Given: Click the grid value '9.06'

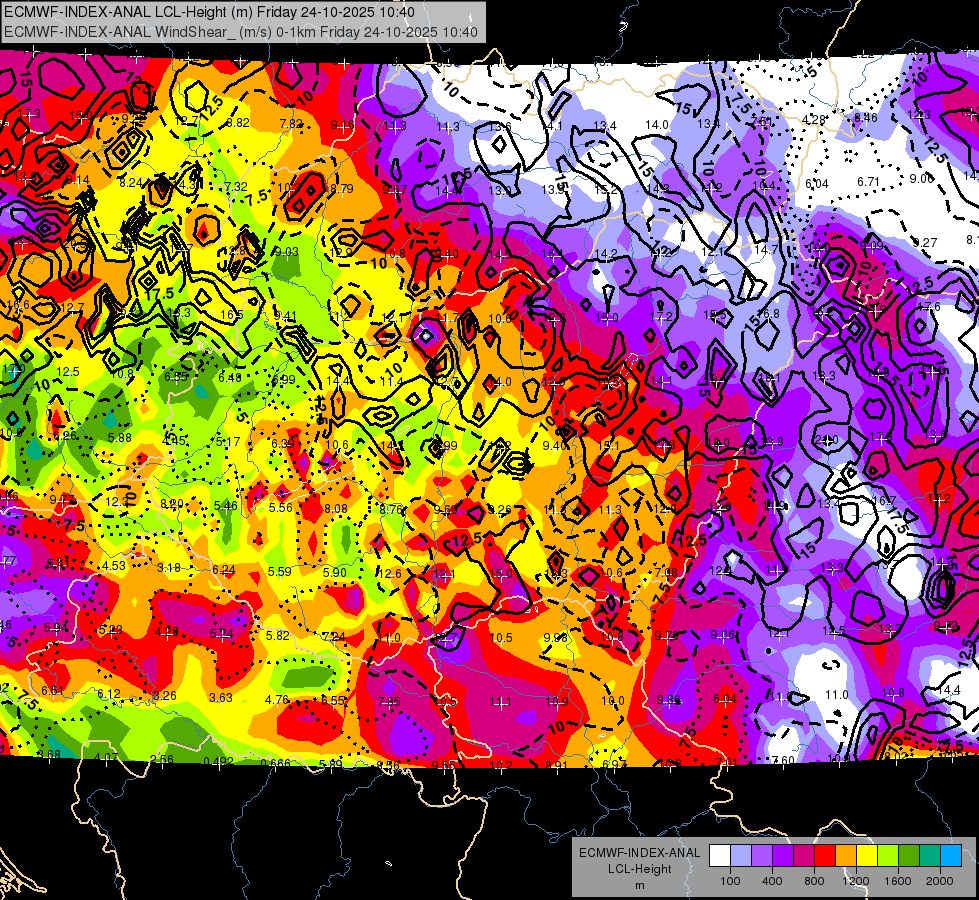Looking at the screenshot, I should [x=722, y=635].
